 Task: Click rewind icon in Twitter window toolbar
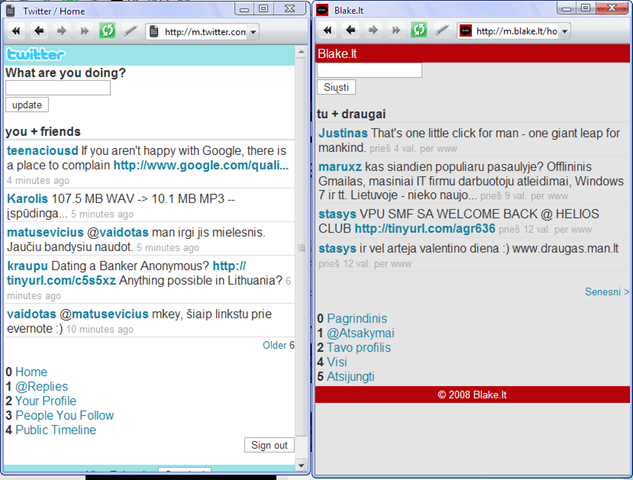[16, 31]
